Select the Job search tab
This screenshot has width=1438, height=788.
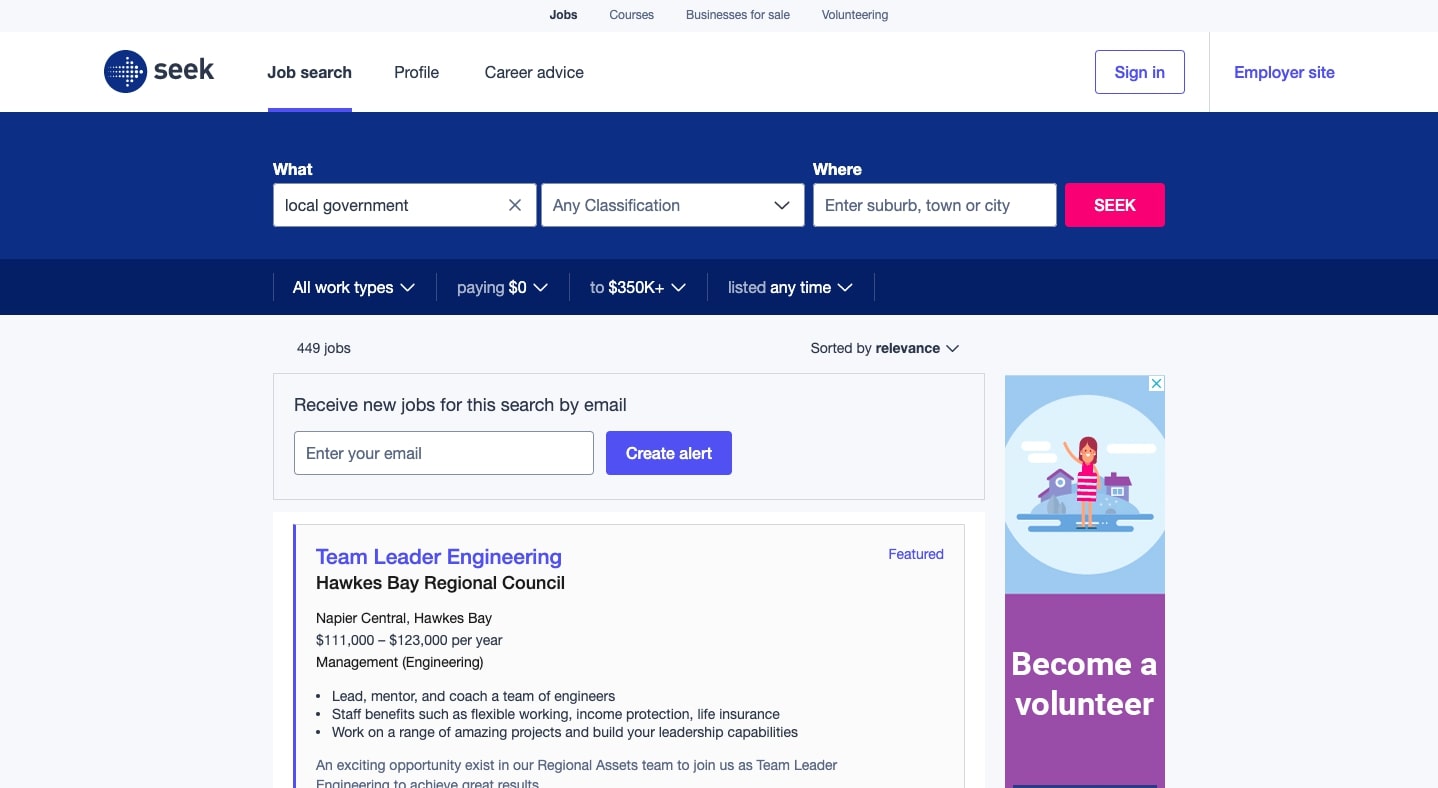pyautogui.click(x=310, y=72)
